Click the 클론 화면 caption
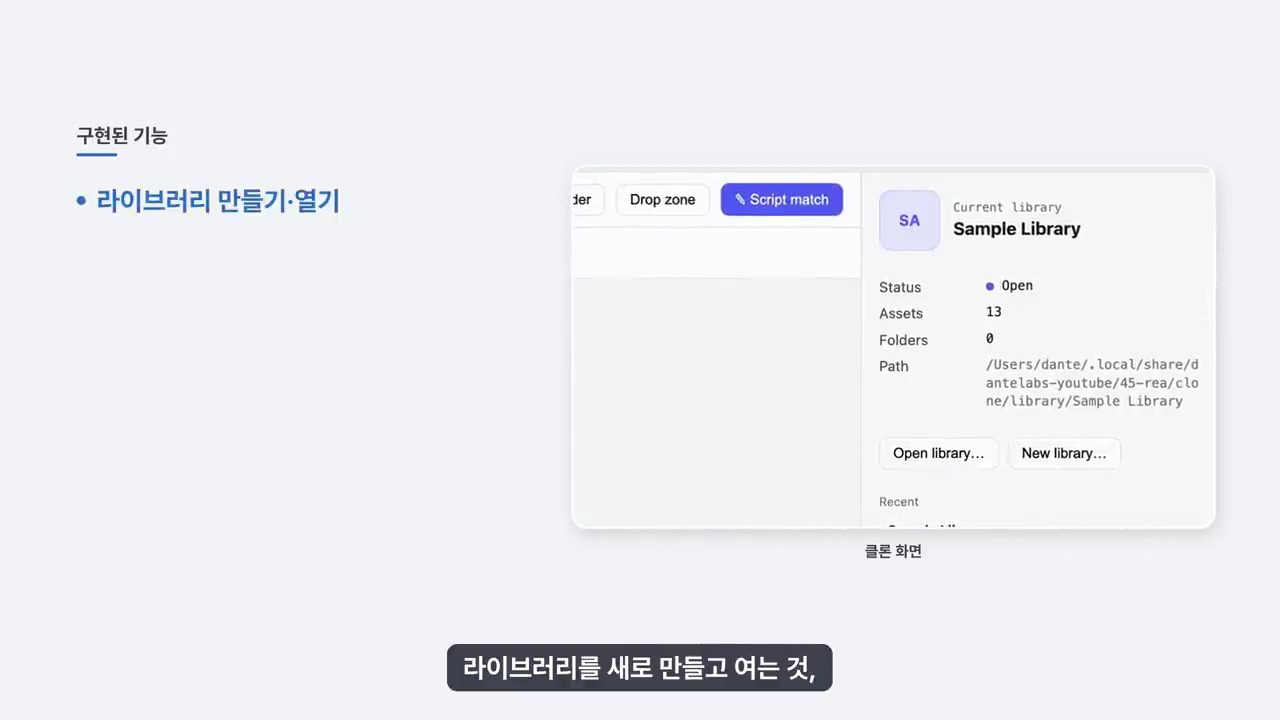Image resolution: width=1280 pixels, height=720 pixels. 893,551
